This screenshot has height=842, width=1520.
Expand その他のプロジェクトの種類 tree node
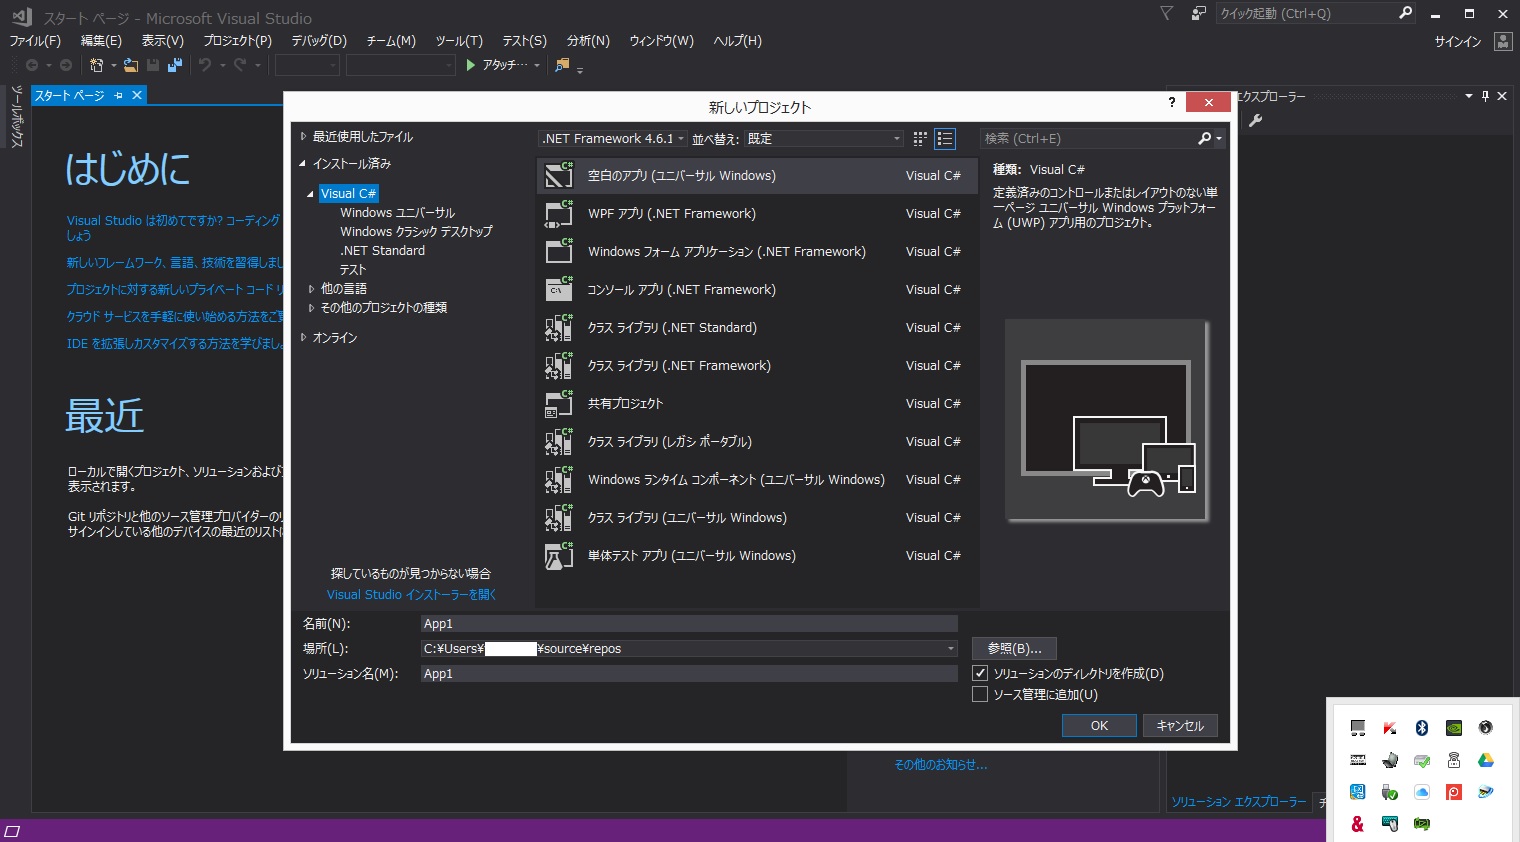tap(311, 308)
